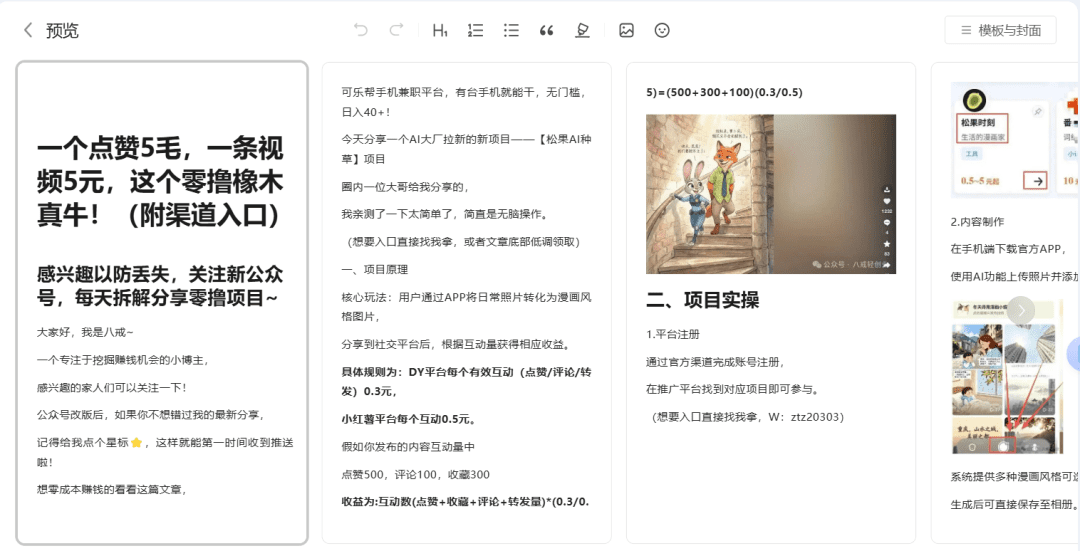Click the 二、项目实操 heading
The width and height of the screenshot is (1080, 551).
pos(702,300)
